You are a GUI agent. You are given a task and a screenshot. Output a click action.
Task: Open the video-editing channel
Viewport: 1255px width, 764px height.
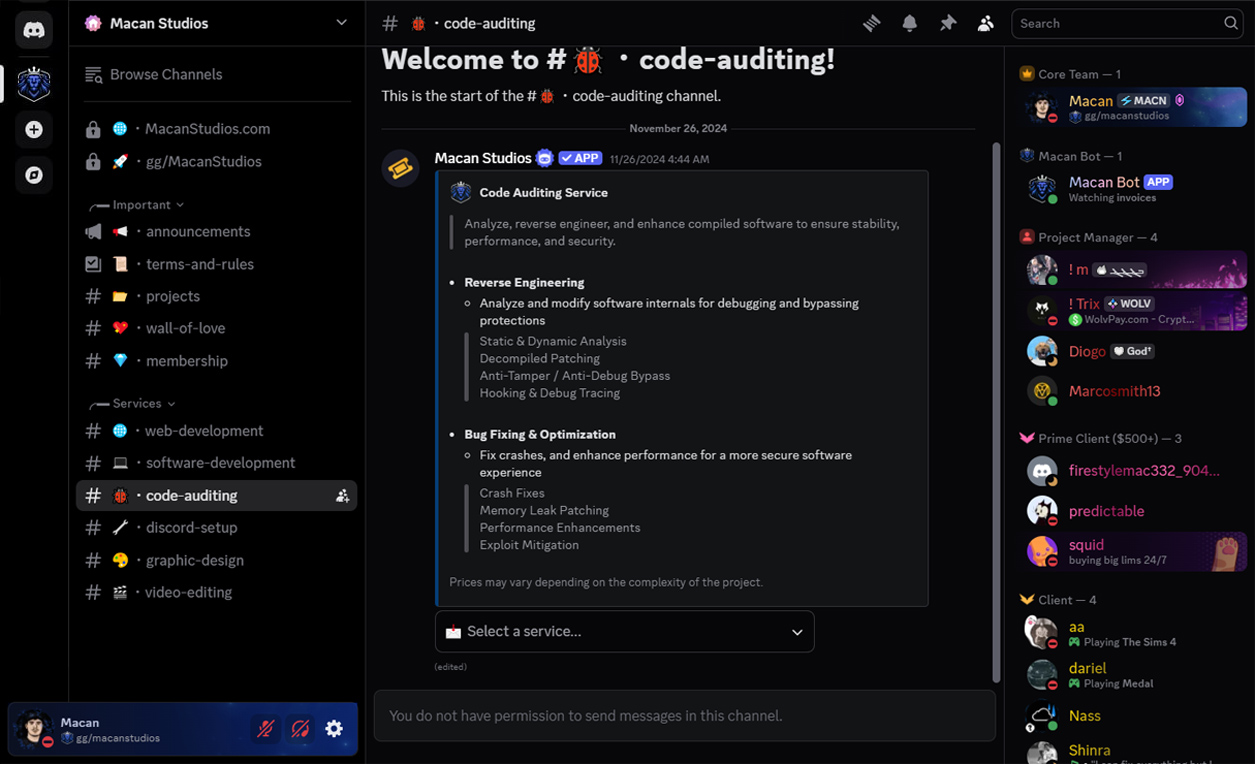pos(216,592)
